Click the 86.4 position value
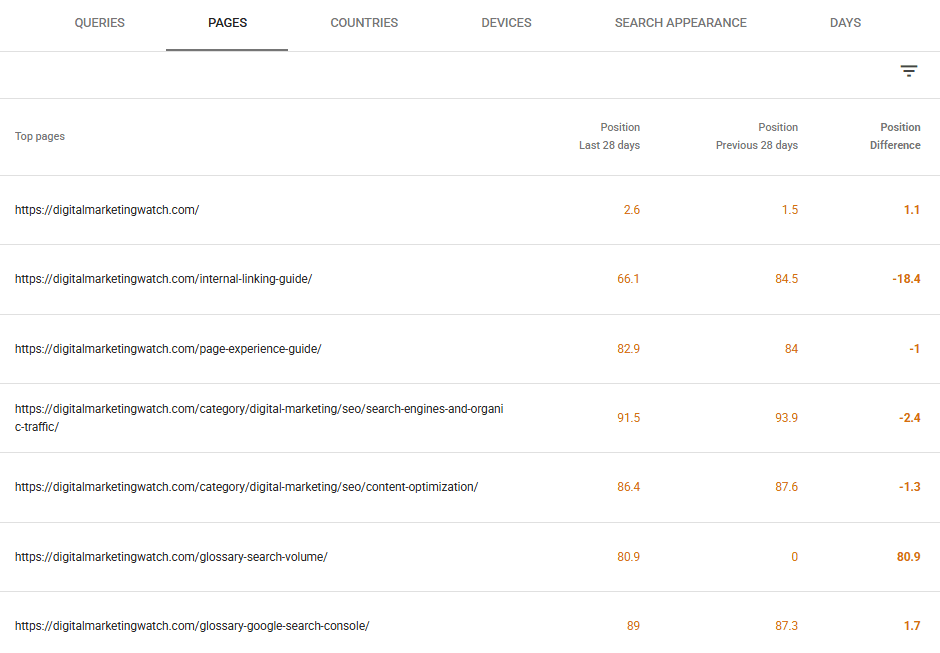Image resolution: width=940 pixels, height=653 pixels. tap(628, 487)
